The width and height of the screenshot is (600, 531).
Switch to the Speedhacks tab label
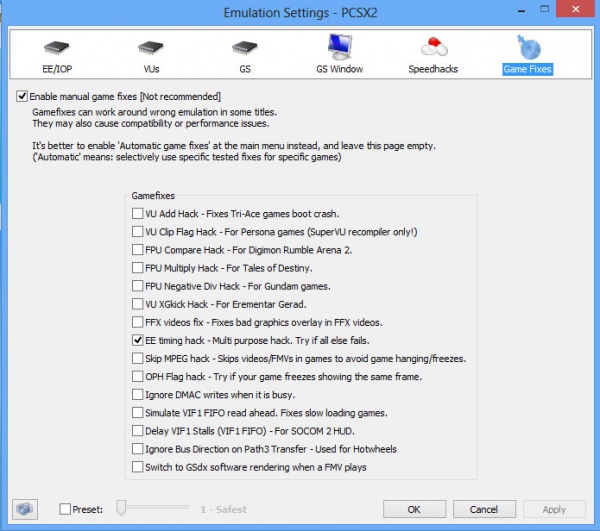433,69
